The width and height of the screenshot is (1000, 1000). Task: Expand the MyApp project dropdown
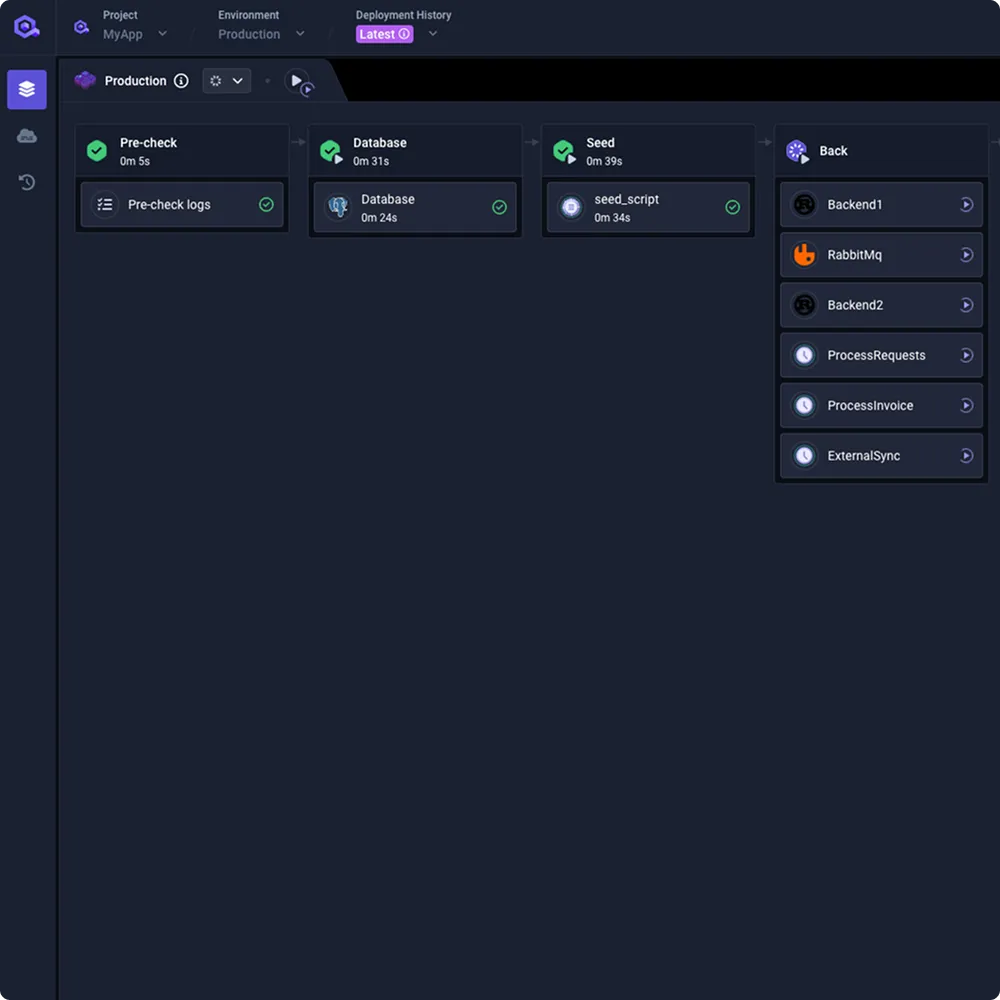[x=163, y=33]
